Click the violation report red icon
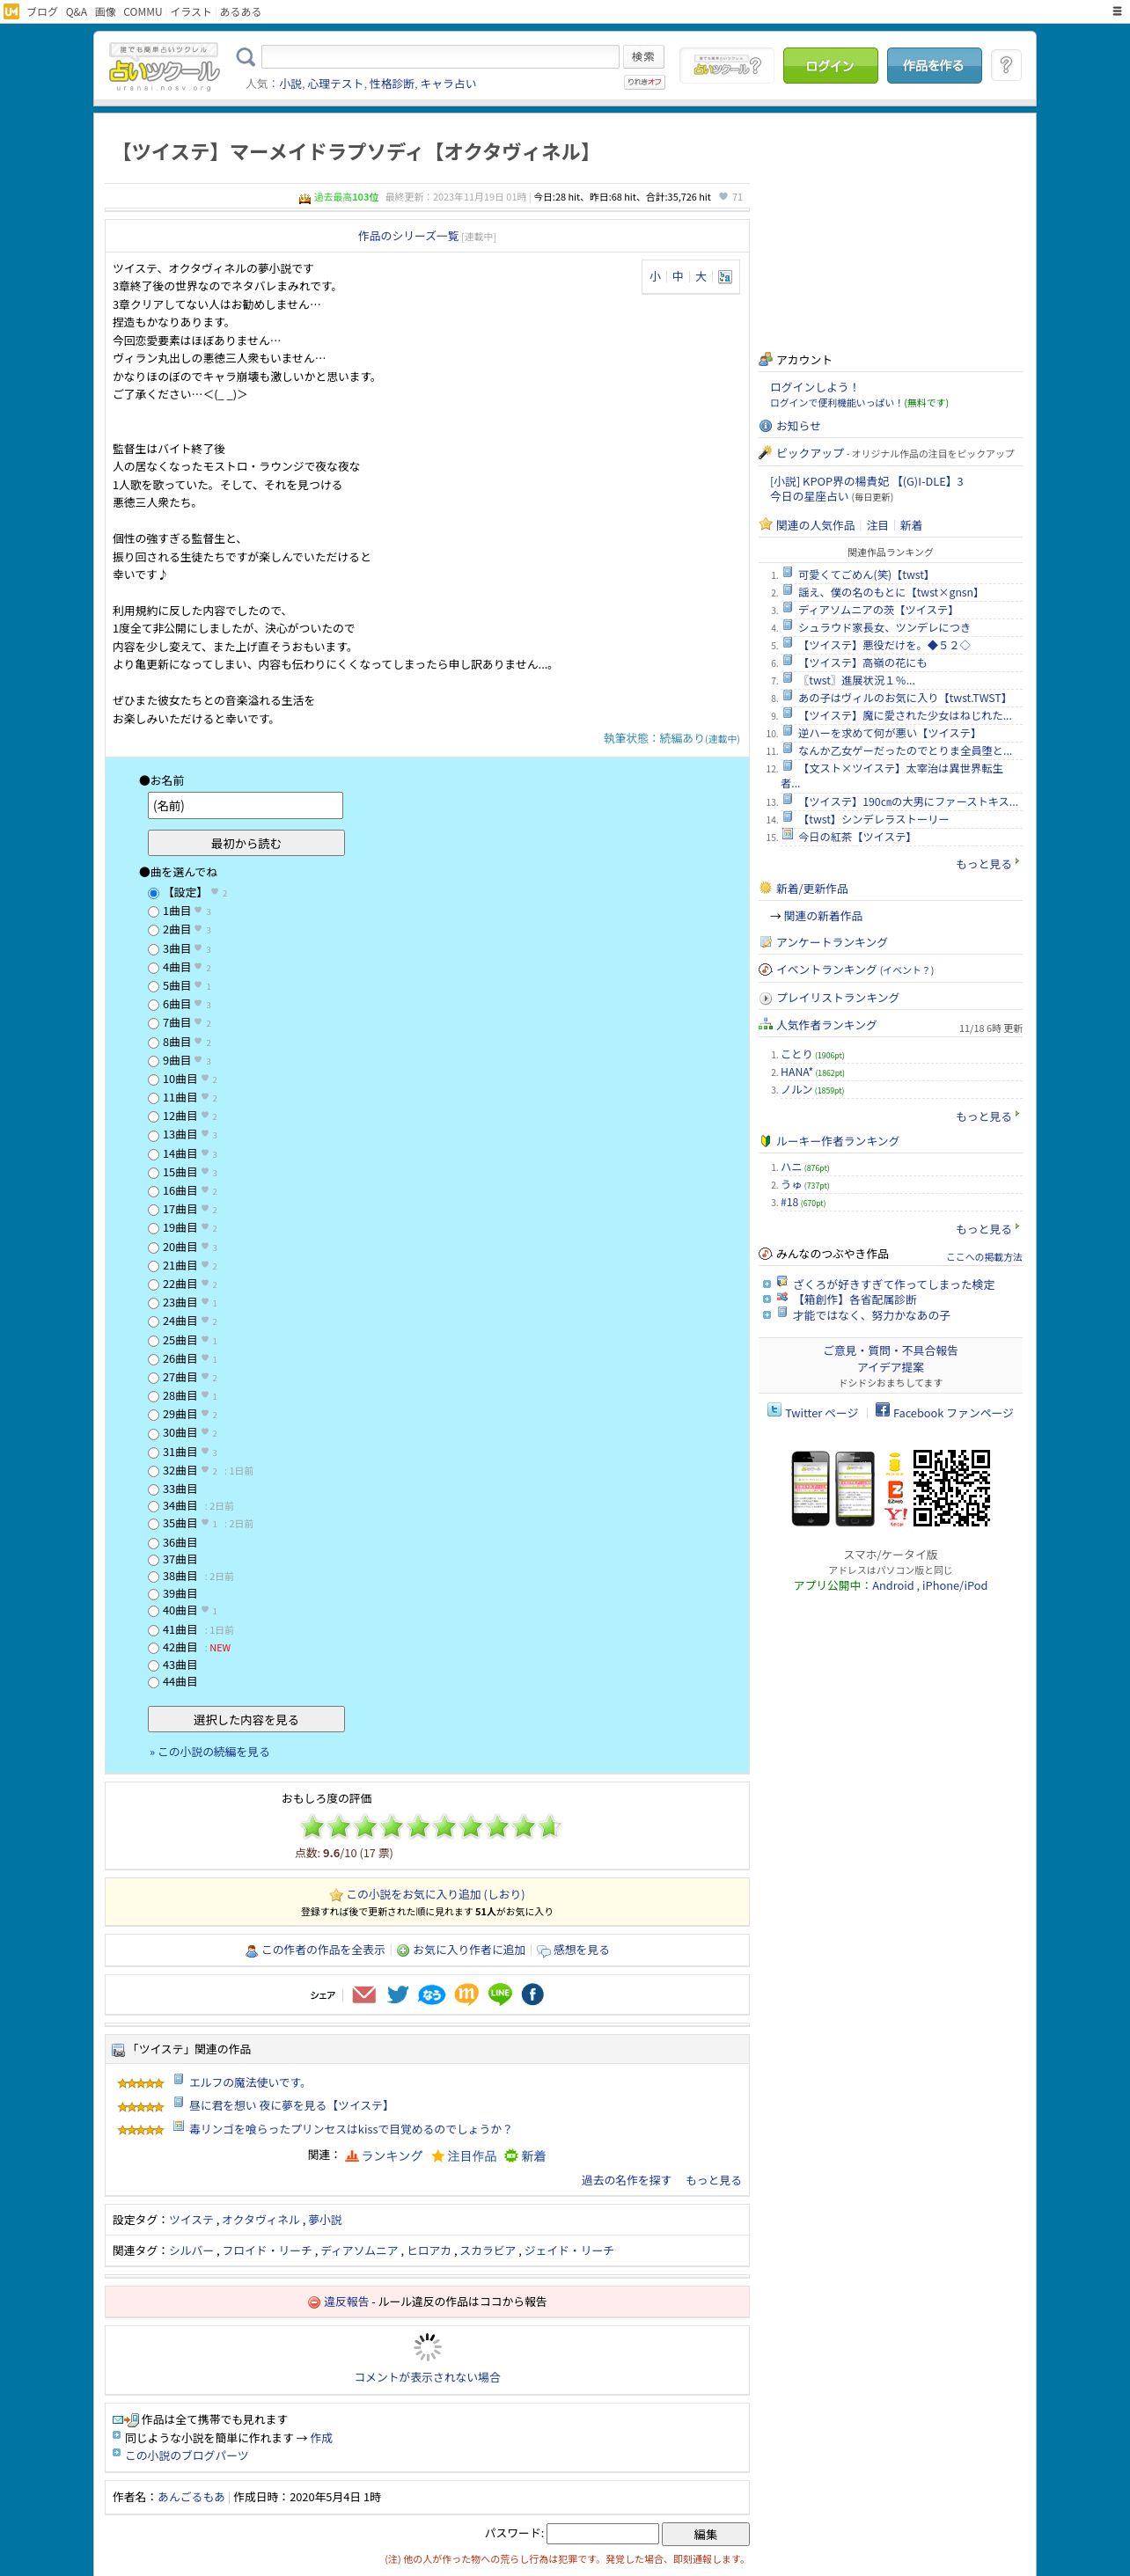The height and width of the screenshot is (2576, 1130). pos(314,2302)
